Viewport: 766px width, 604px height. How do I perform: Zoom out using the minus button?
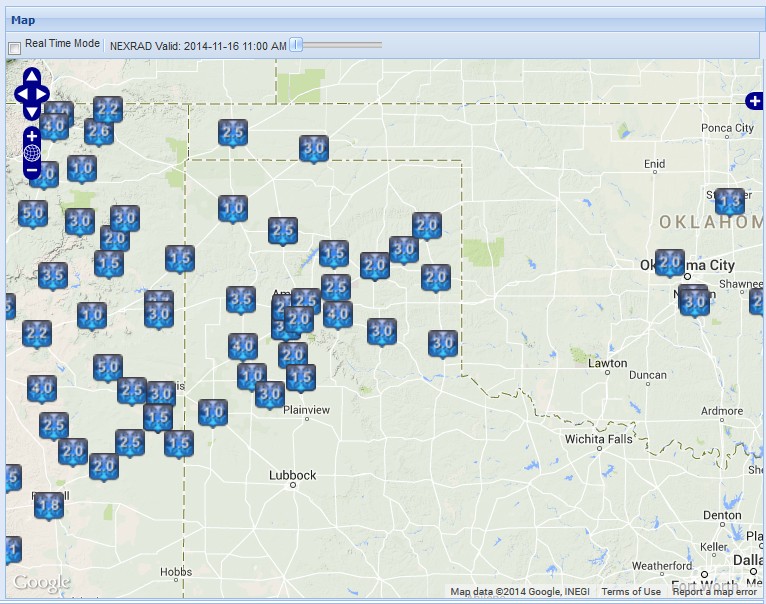point(32,170)
